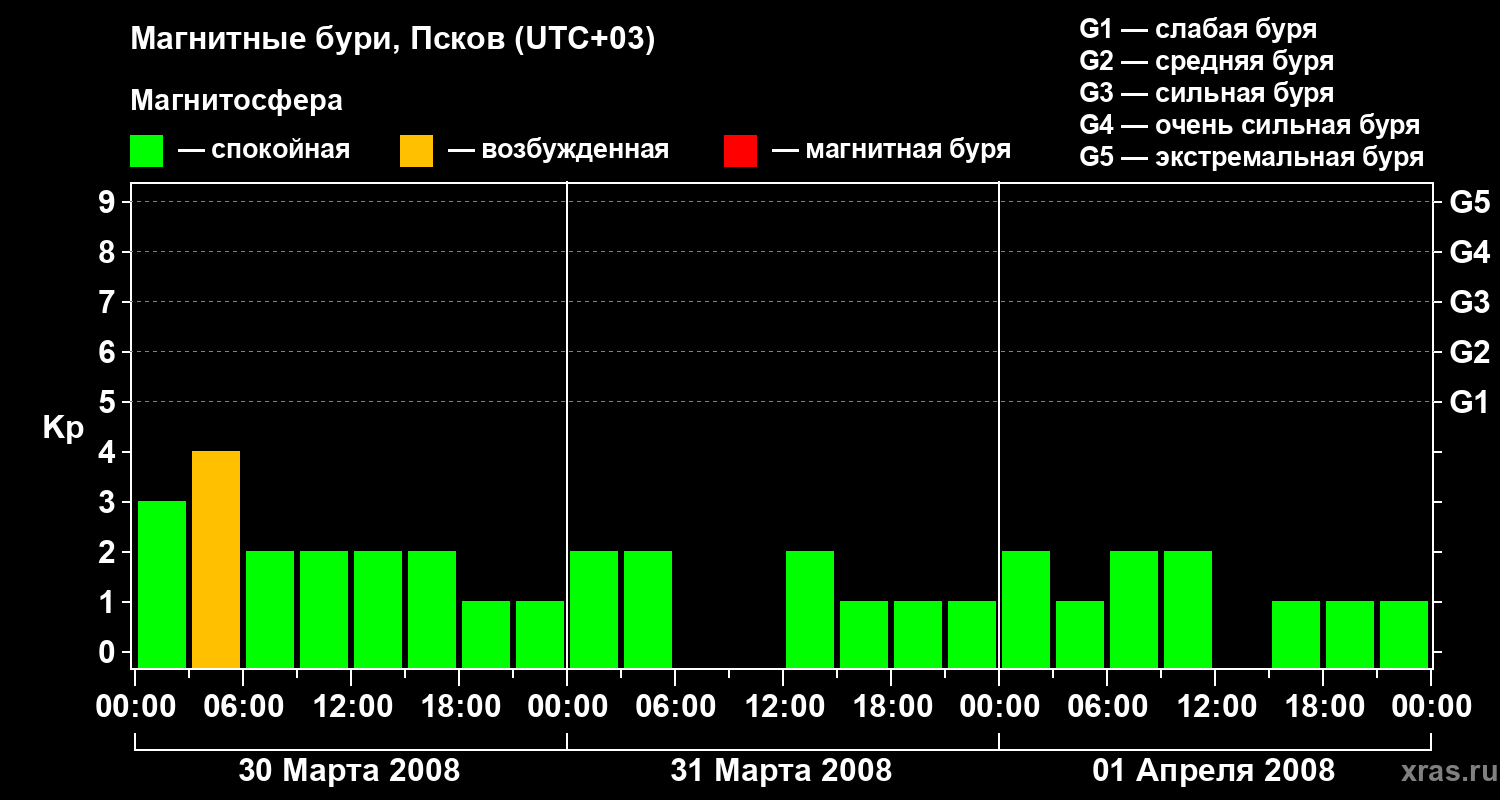Click the '30 Марта 2008' date label
Viewport: 1500px width, 800px height.
[349, 771]
